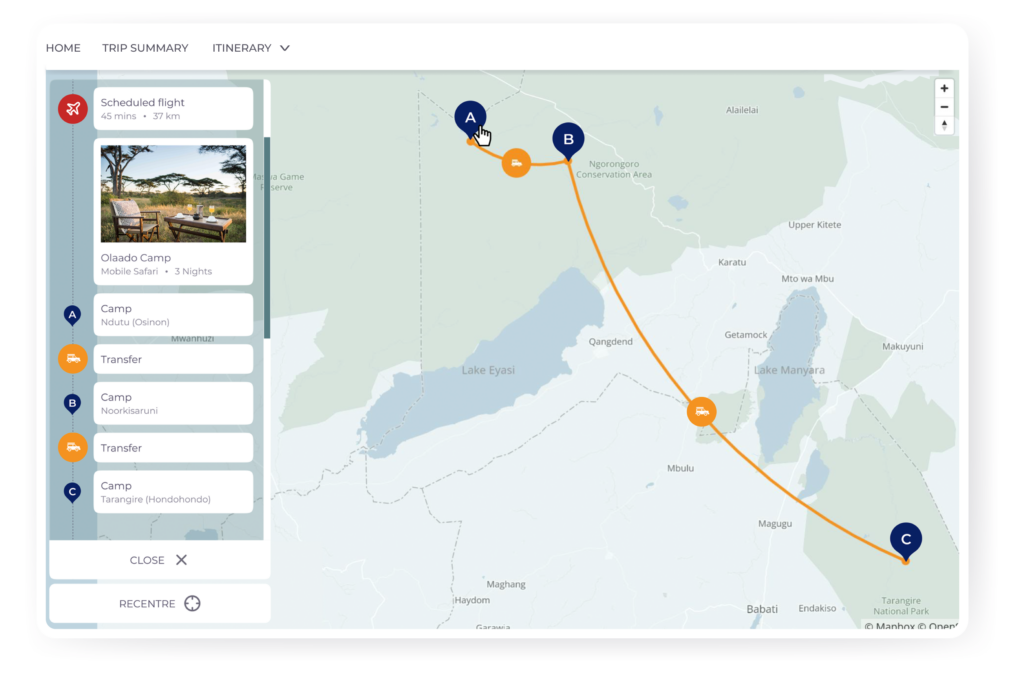
Task: Select map pin B on the map
Action: 568,140
